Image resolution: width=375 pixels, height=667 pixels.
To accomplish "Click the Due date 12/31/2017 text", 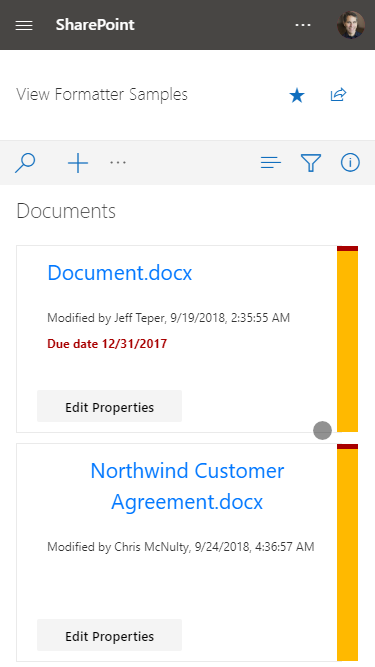I will [107, 343].
